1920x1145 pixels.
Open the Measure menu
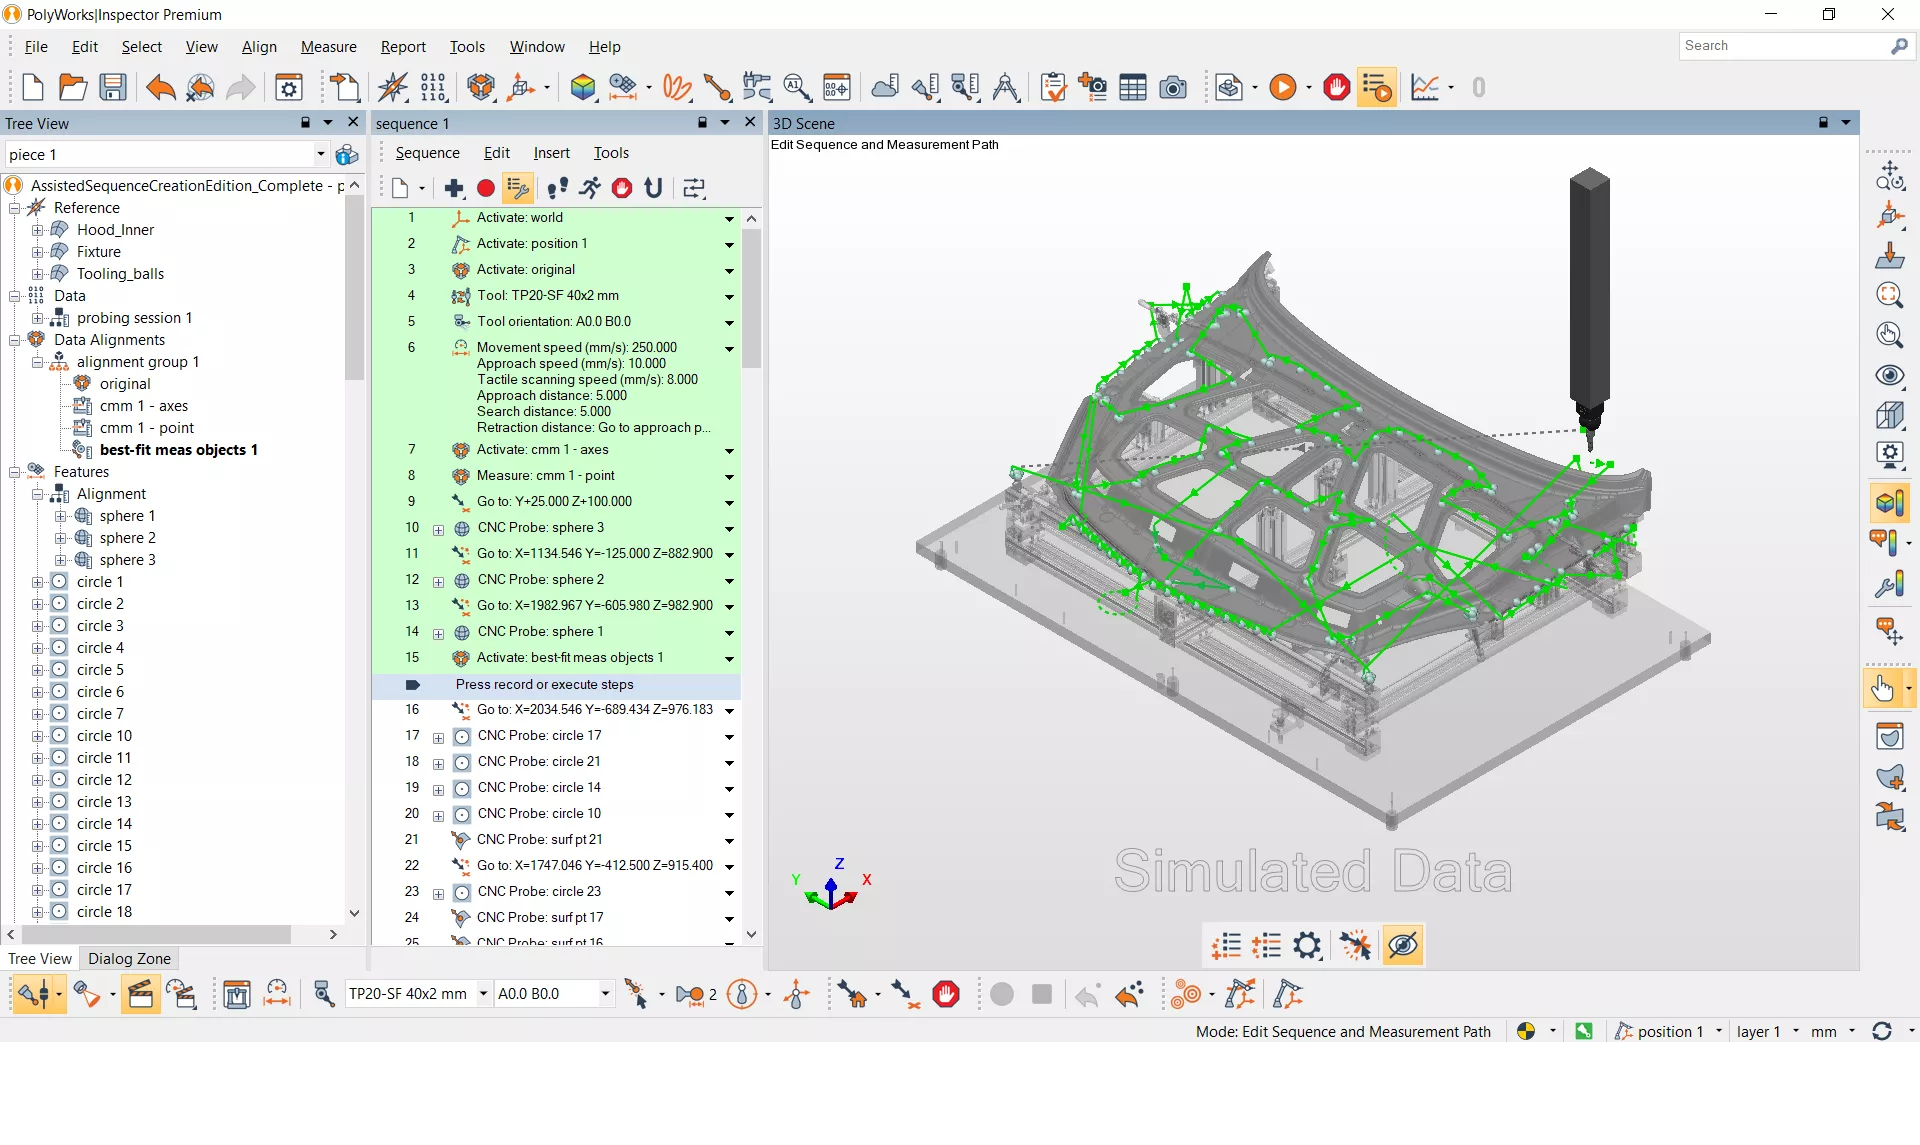[x=328, y=47]
